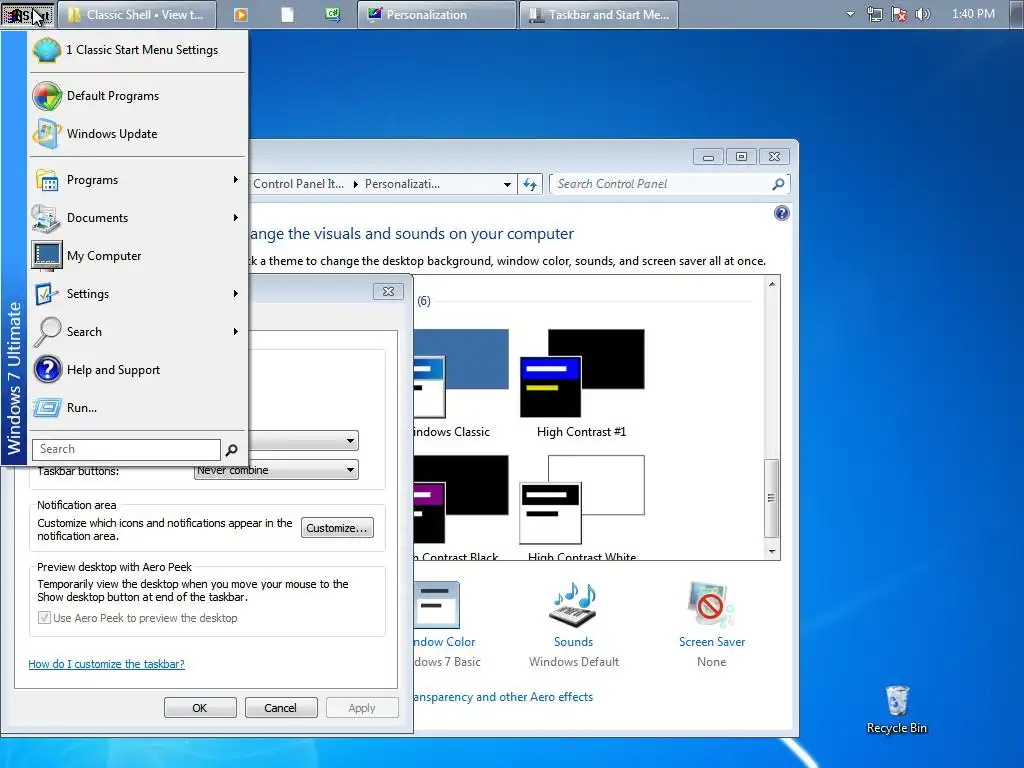Expand the Personalizati... breadcrumb arrow
Screen dimensions: 1024x768
[356, 184]
